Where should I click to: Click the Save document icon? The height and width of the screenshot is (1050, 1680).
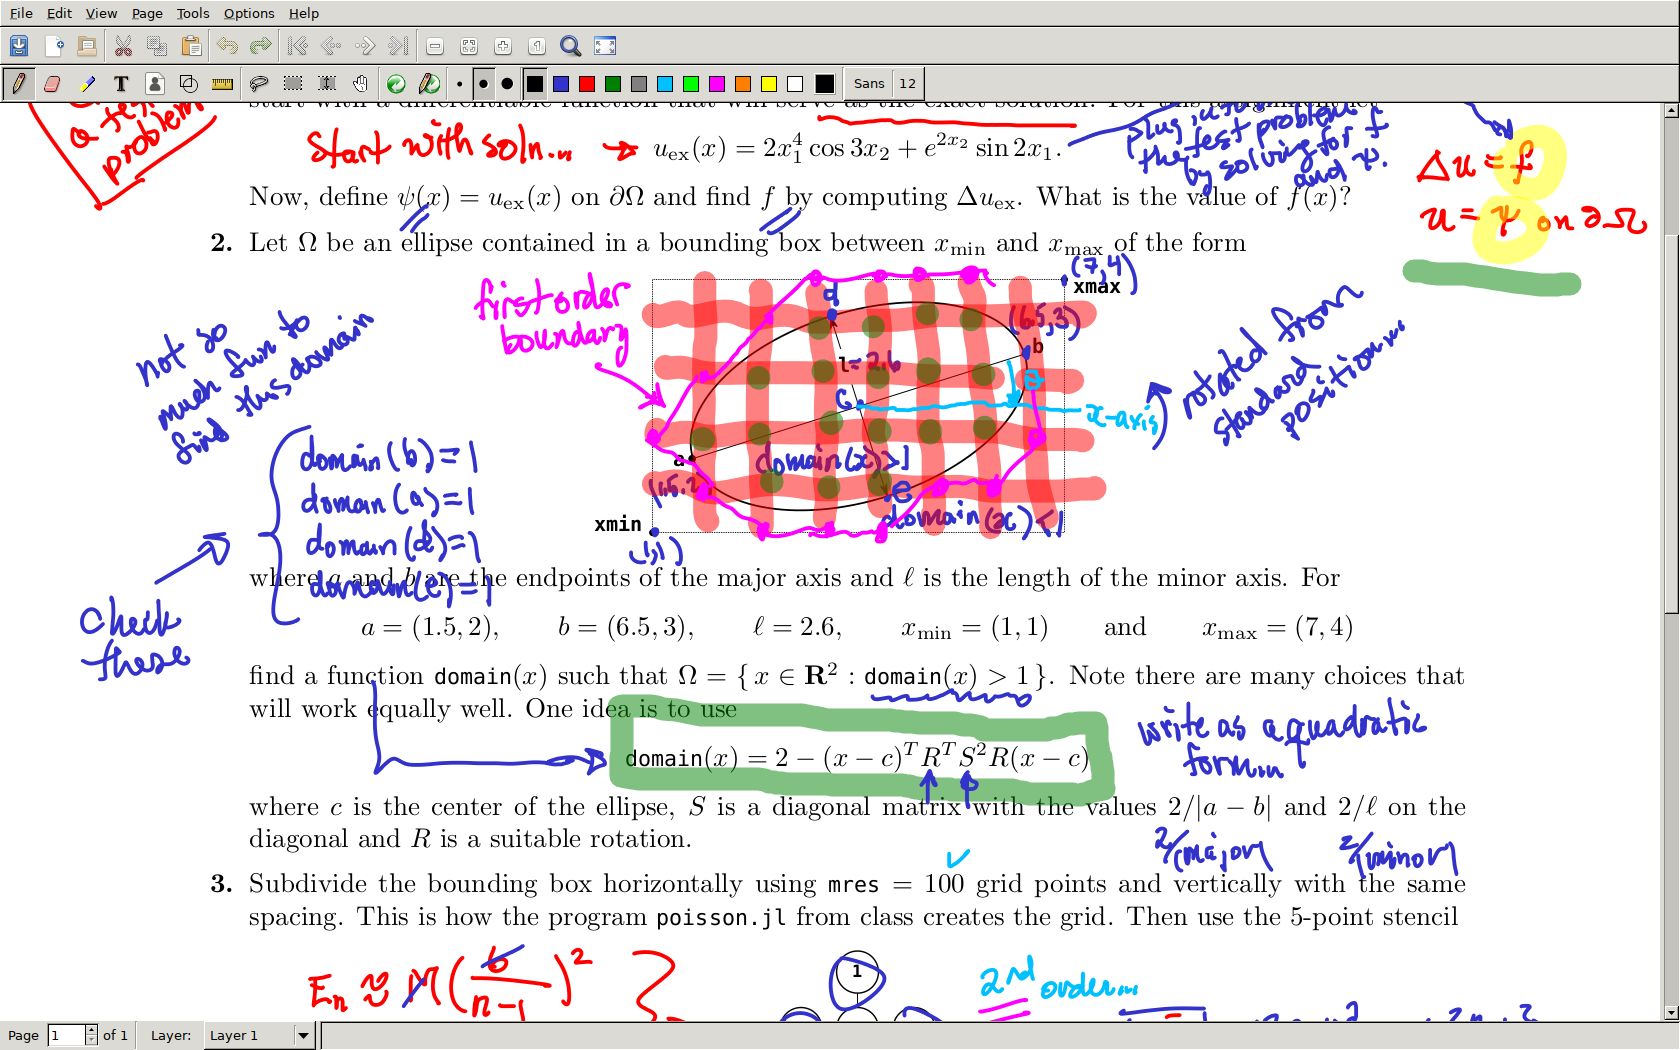pyautogui.click(x=19, y=46)
